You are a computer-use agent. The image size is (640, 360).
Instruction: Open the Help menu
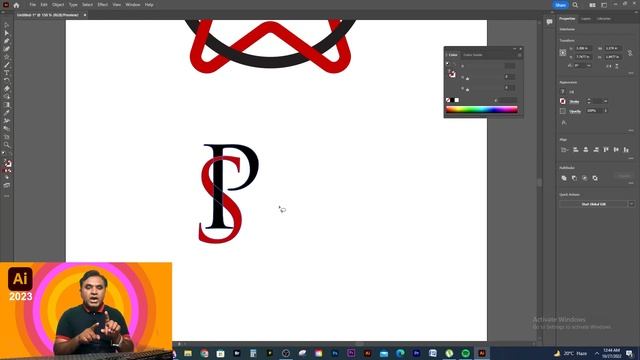pos(149,5)
